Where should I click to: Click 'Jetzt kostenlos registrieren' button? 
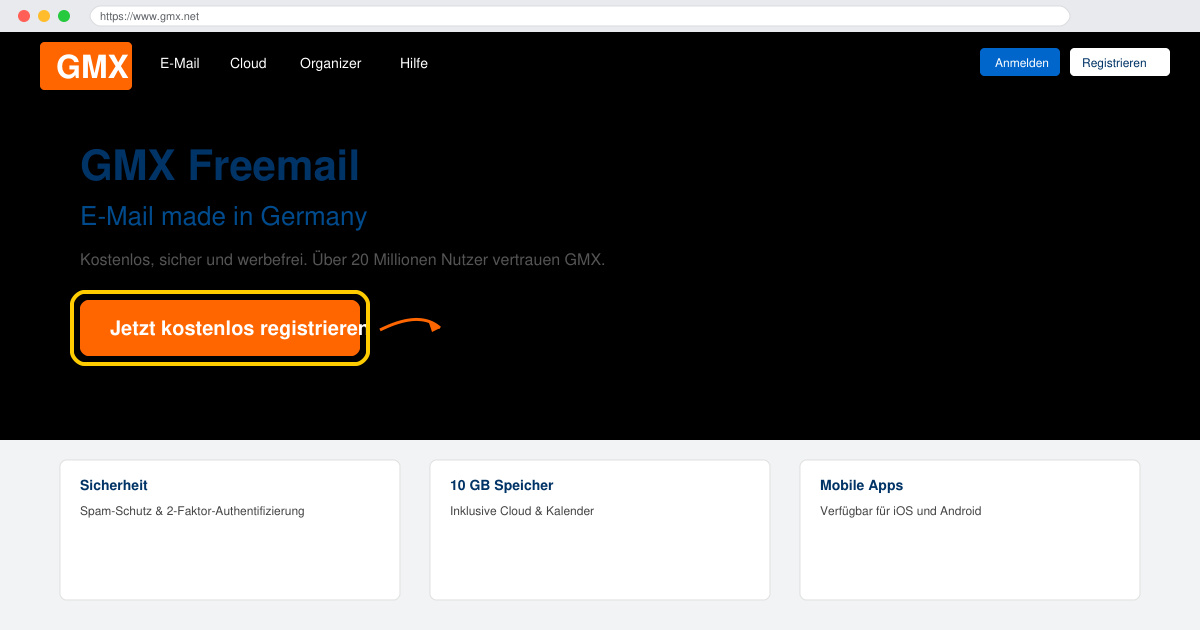pos(220,328)
